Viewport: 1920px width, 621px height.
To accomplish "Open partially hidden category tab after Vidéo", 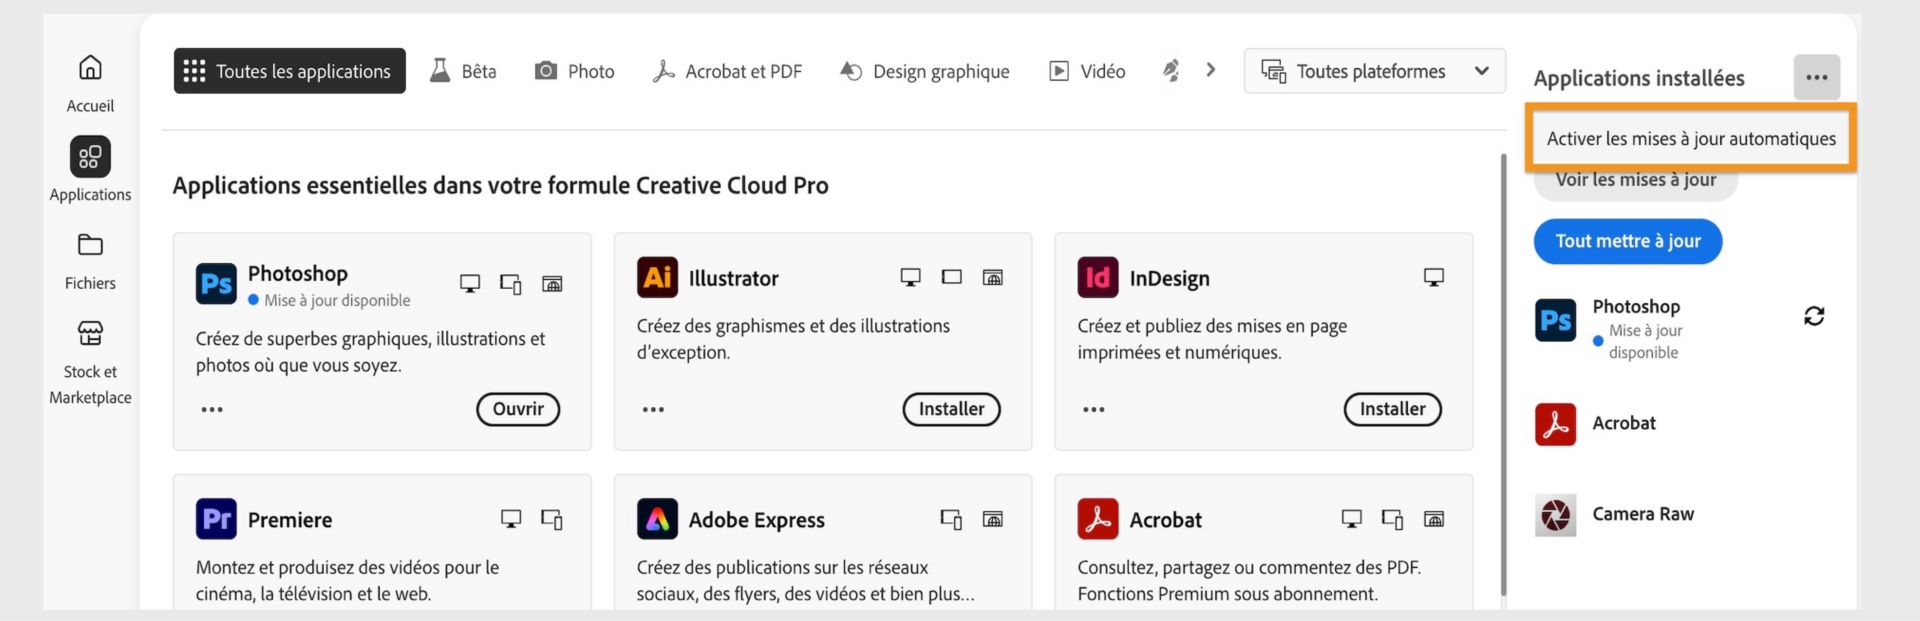I will [x=1171, y=71].
